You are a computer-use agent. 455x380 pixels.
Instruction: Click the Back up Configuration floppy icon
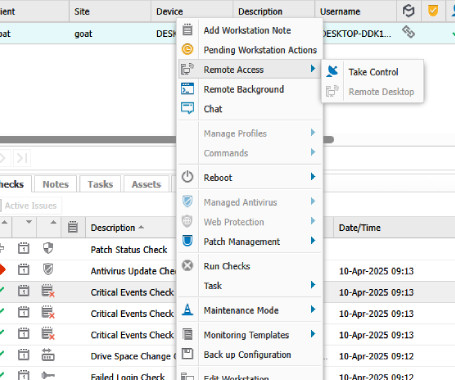click(x=187, y=354)
